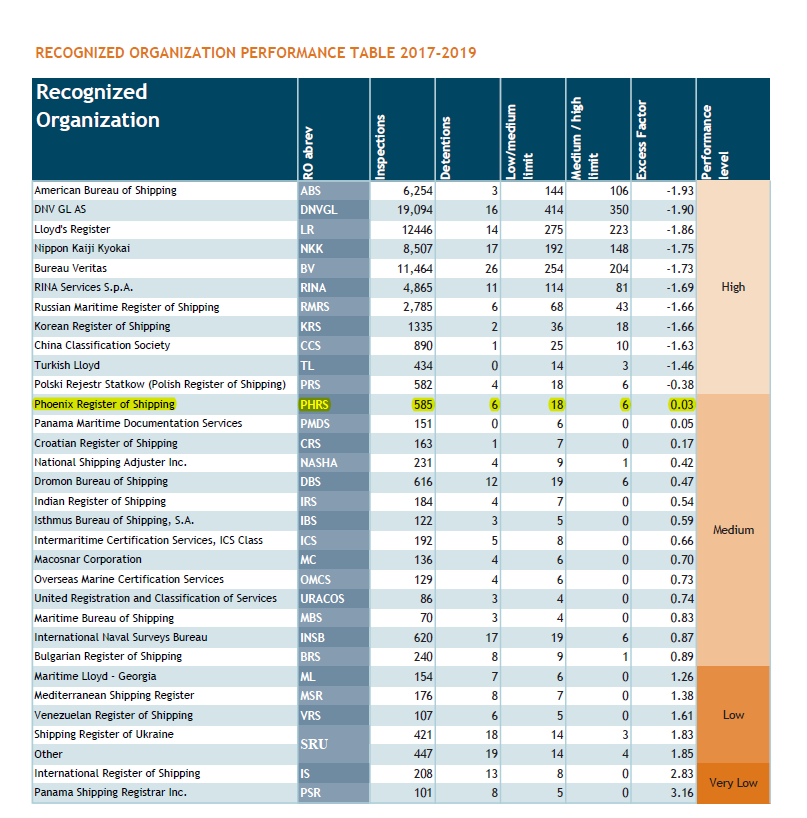Select the "High" performance level cell
807x818 pixels.
733,287
